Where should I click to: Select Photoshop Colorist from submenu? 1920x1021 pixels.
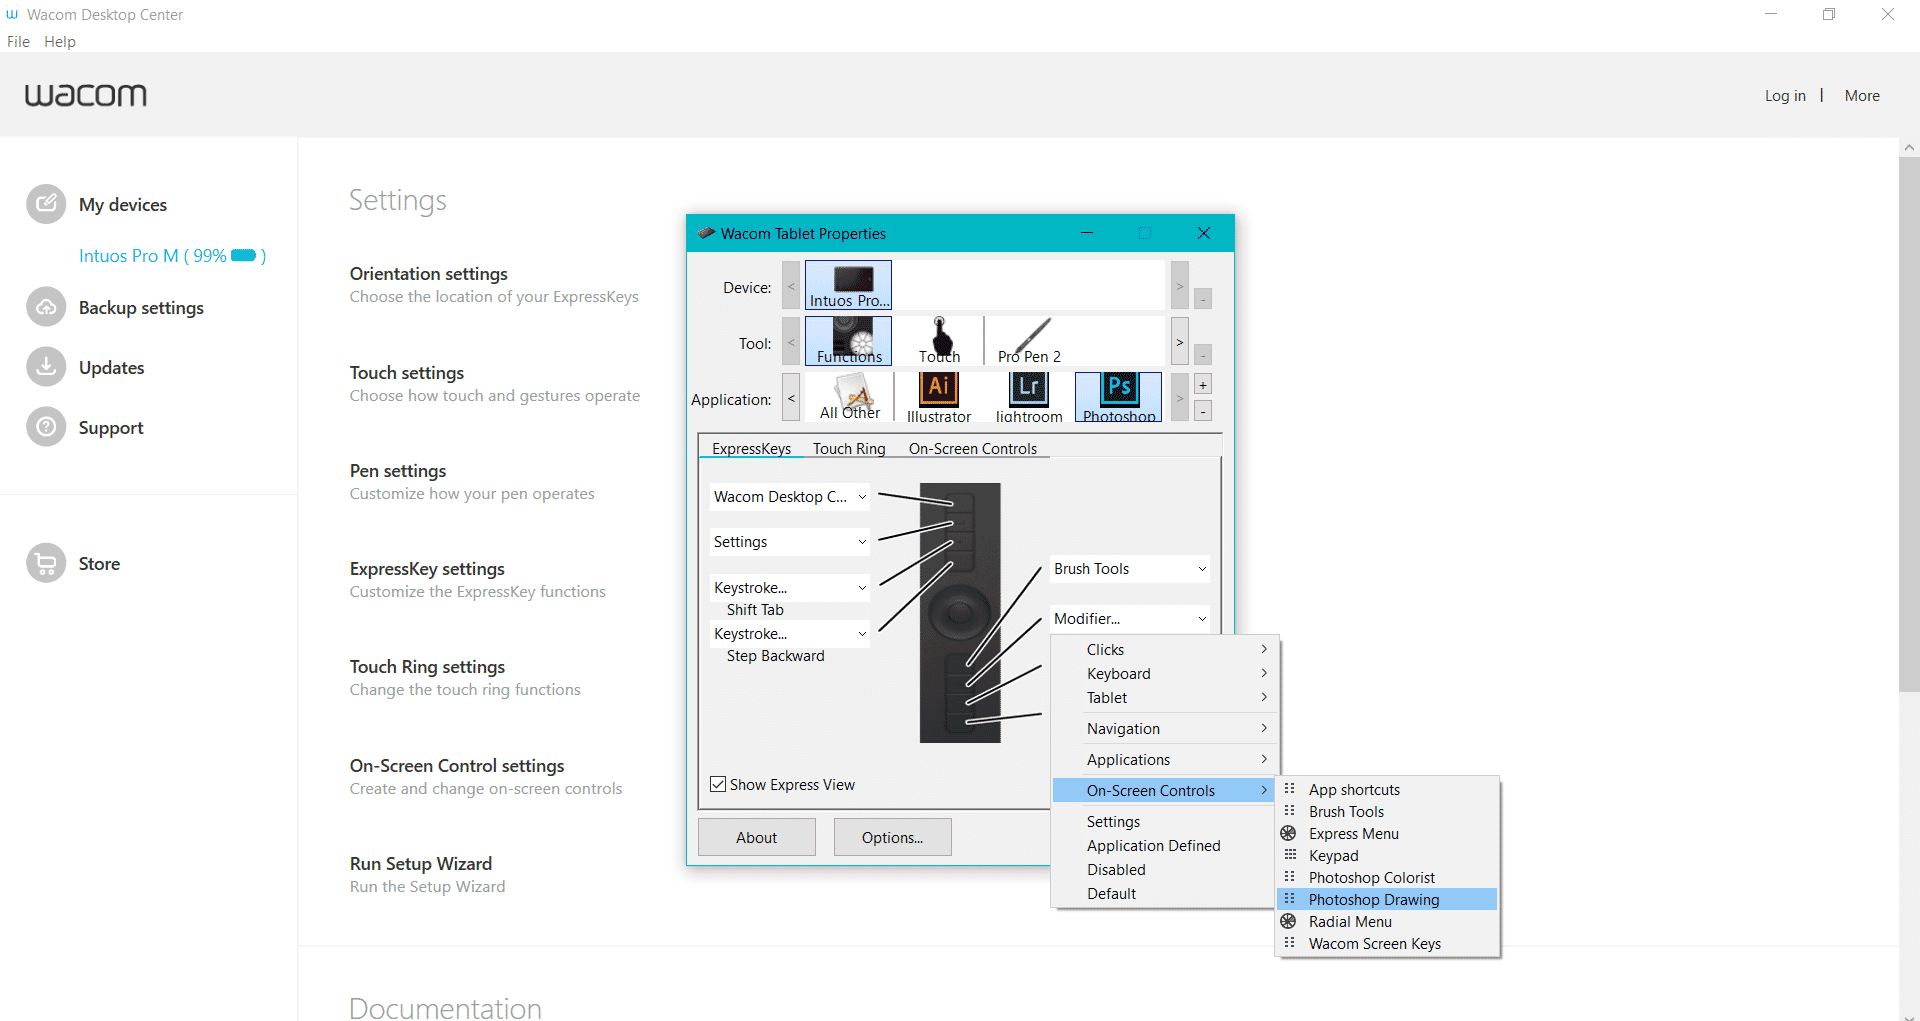click(x=1387, y=877)
